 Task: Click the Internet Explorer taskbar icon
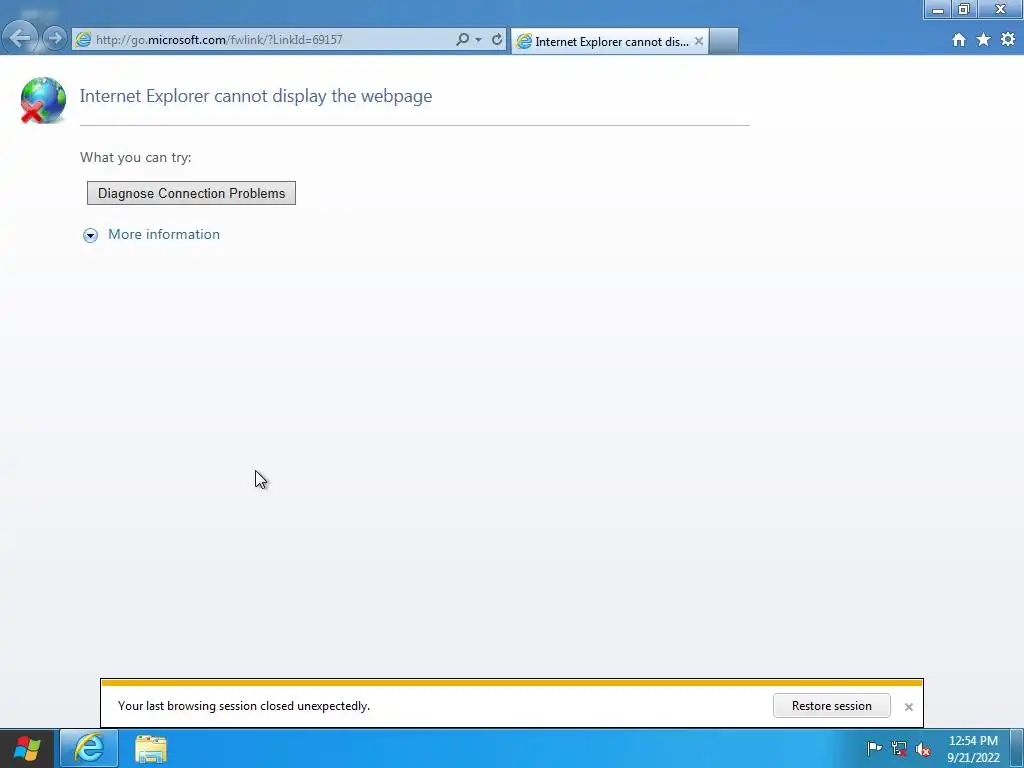[89, 748]
